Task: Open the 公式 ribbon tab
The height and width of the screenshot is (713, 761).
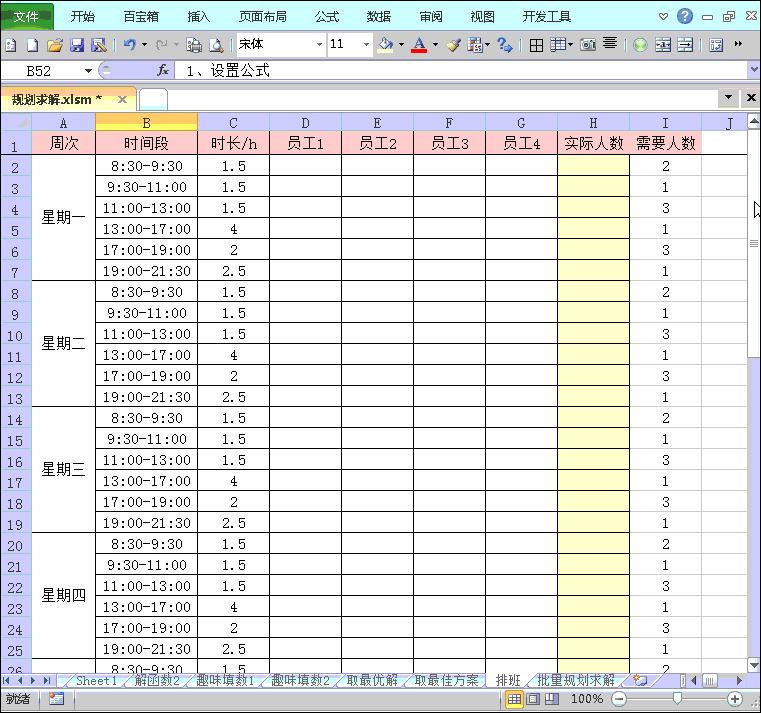Action: (327, 17)
